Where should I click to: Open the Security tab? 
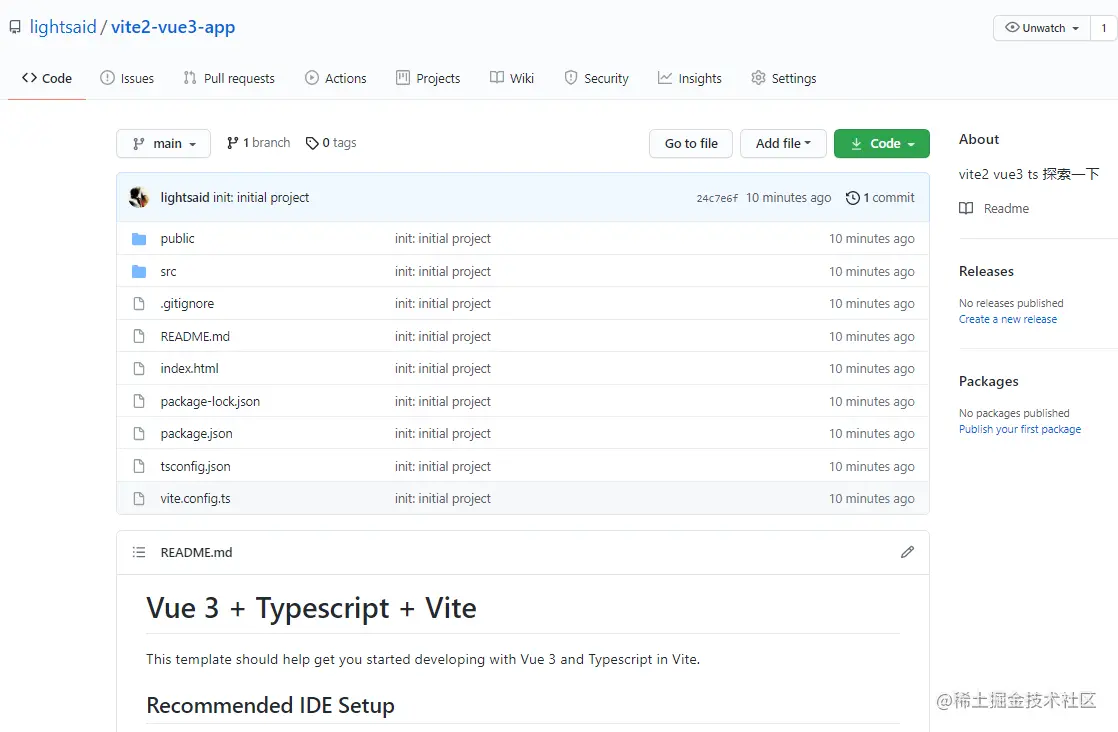pos(596,78)
